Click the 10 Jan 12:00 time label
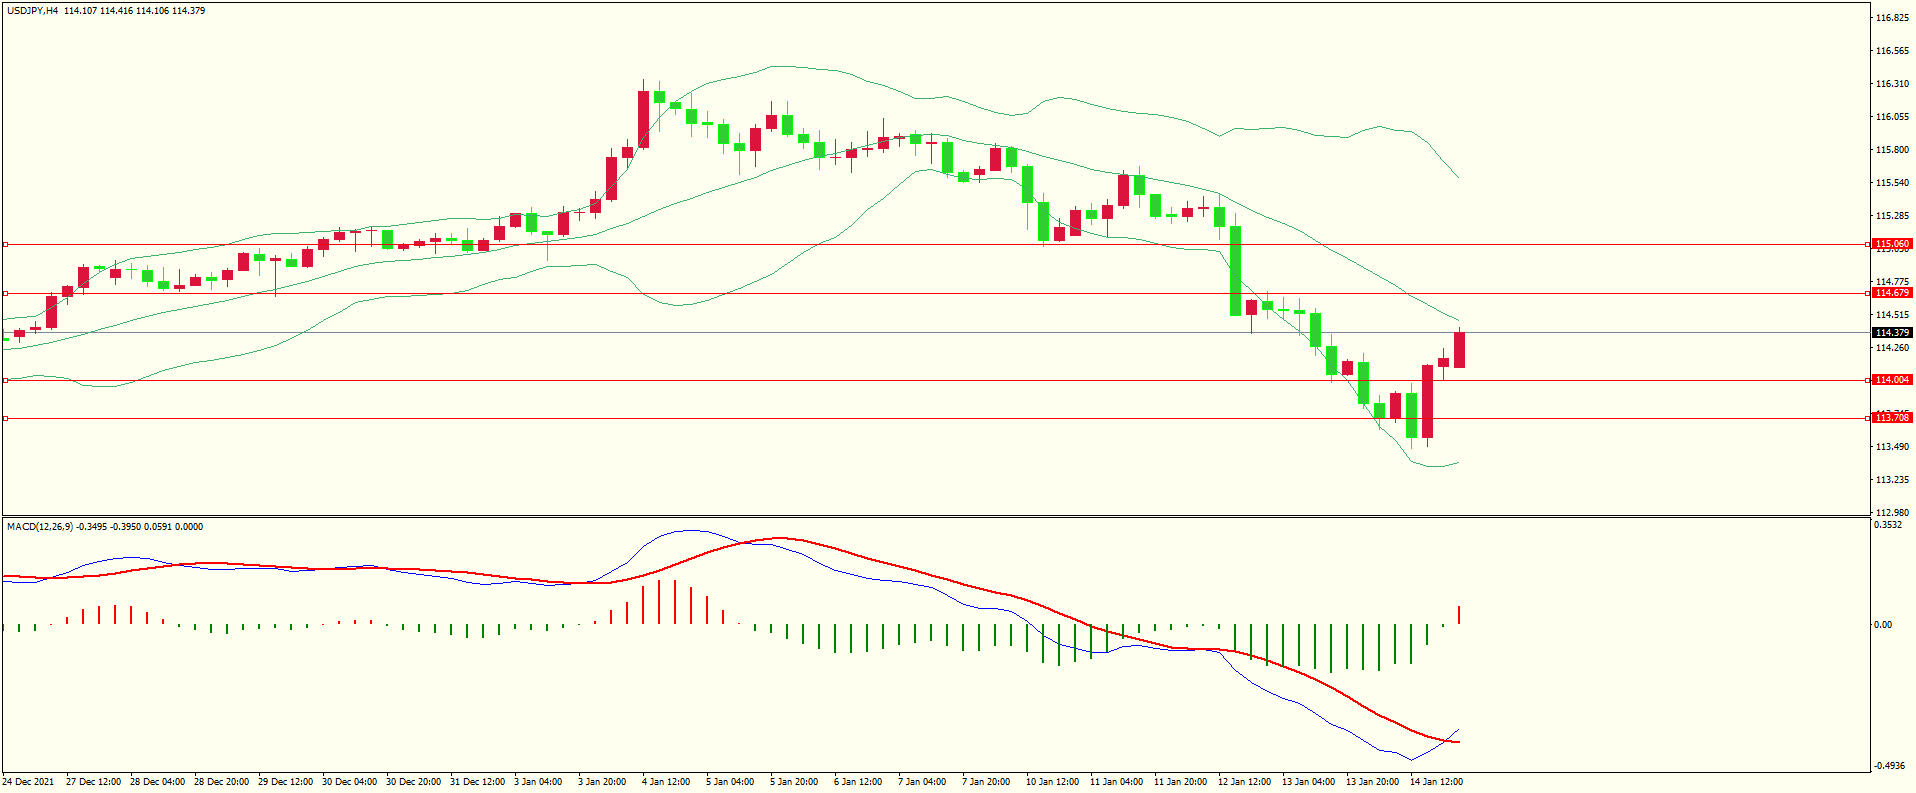Screen dimensions: 1916x793 point(1052,782)
